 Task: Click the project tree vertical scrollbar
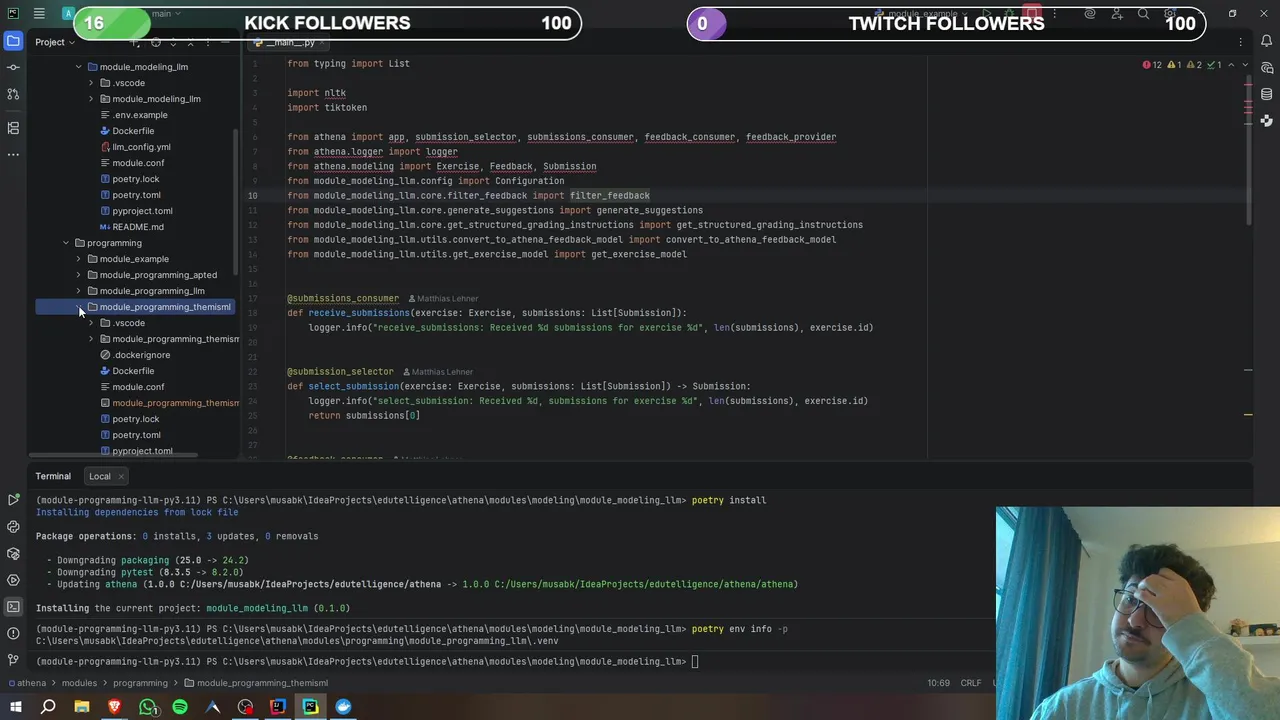pyautogui.click(x=236, y=200)
